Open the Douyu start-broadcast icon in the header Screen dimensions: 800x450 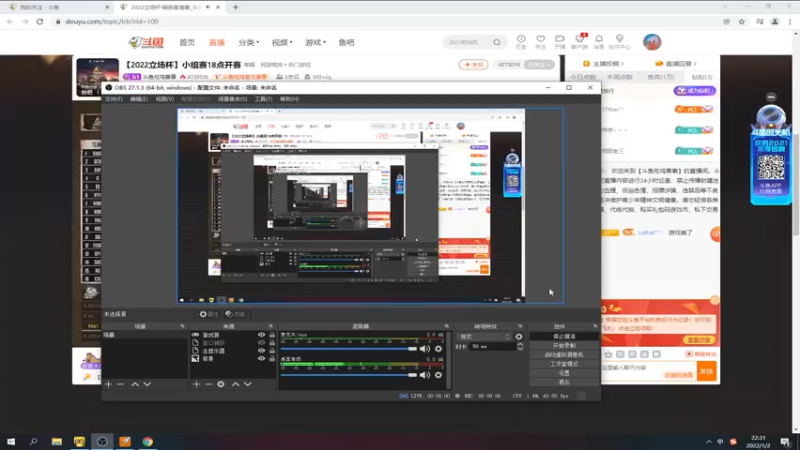[x=560, y=42]
